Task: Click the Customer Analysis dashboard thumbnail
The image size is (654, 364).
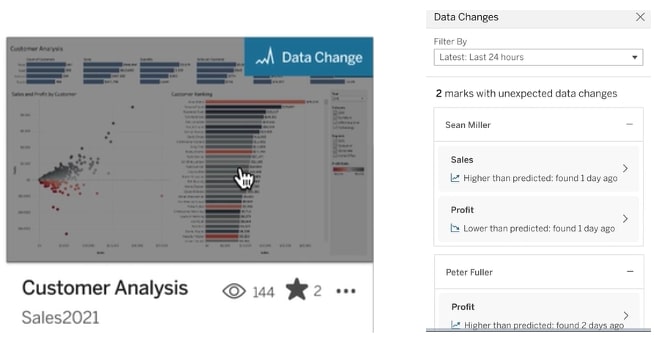Action: 190,150
